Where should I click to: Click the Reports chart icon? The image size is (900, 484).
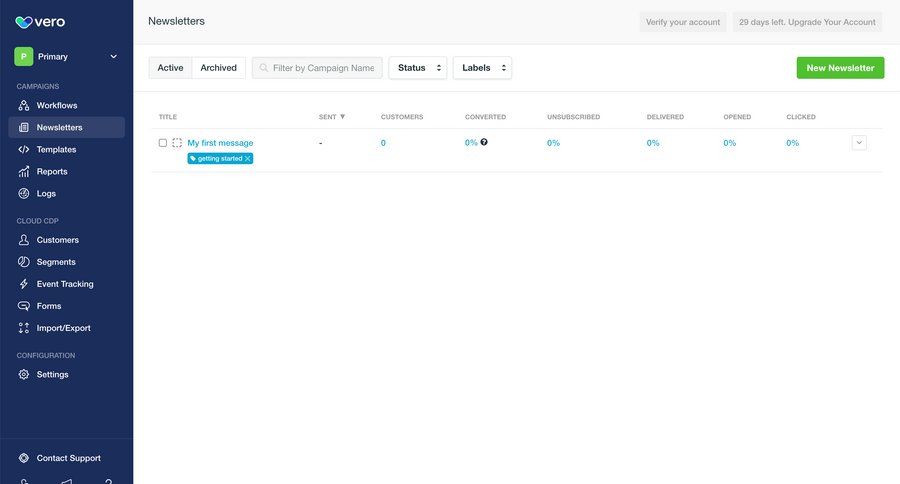pyautogui.click(x=24, y=172)
